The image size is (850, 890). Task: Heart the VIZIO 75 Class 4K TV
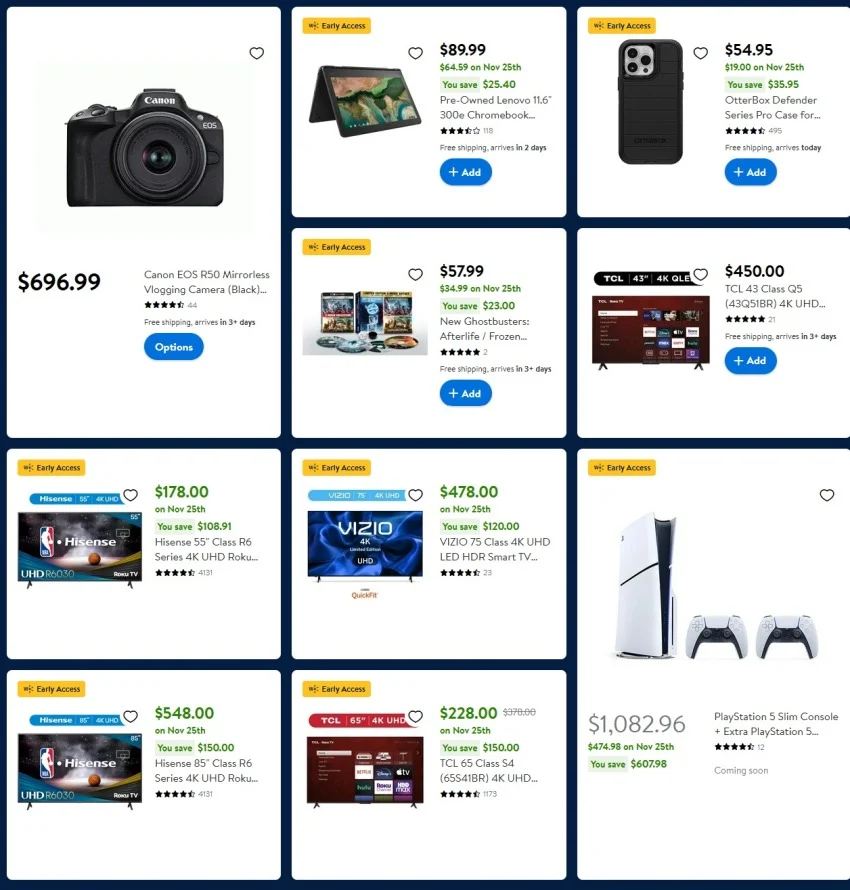[x=415, y=496]
